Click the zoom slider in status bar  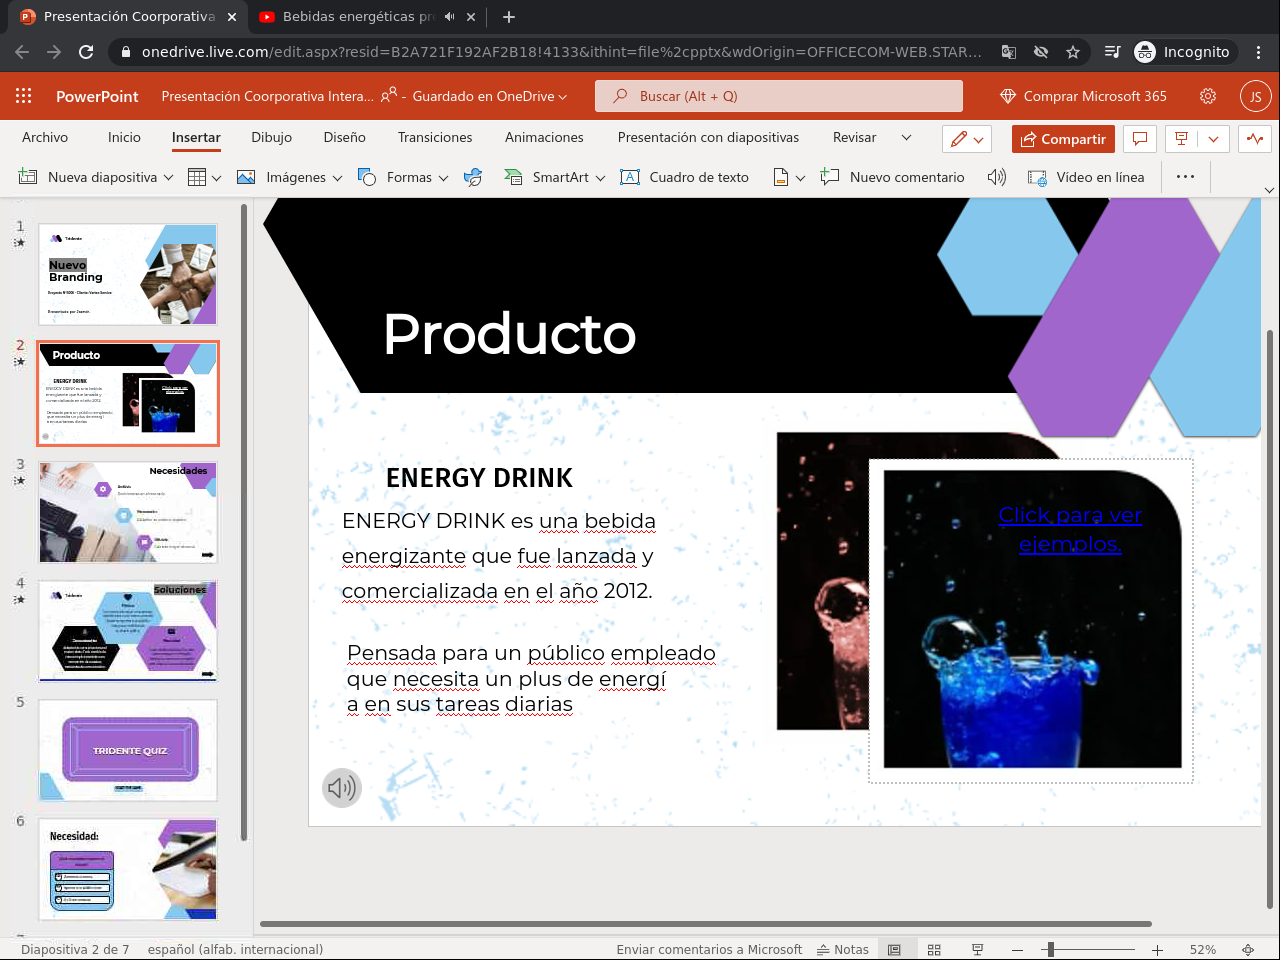[x=1050, y=949]
